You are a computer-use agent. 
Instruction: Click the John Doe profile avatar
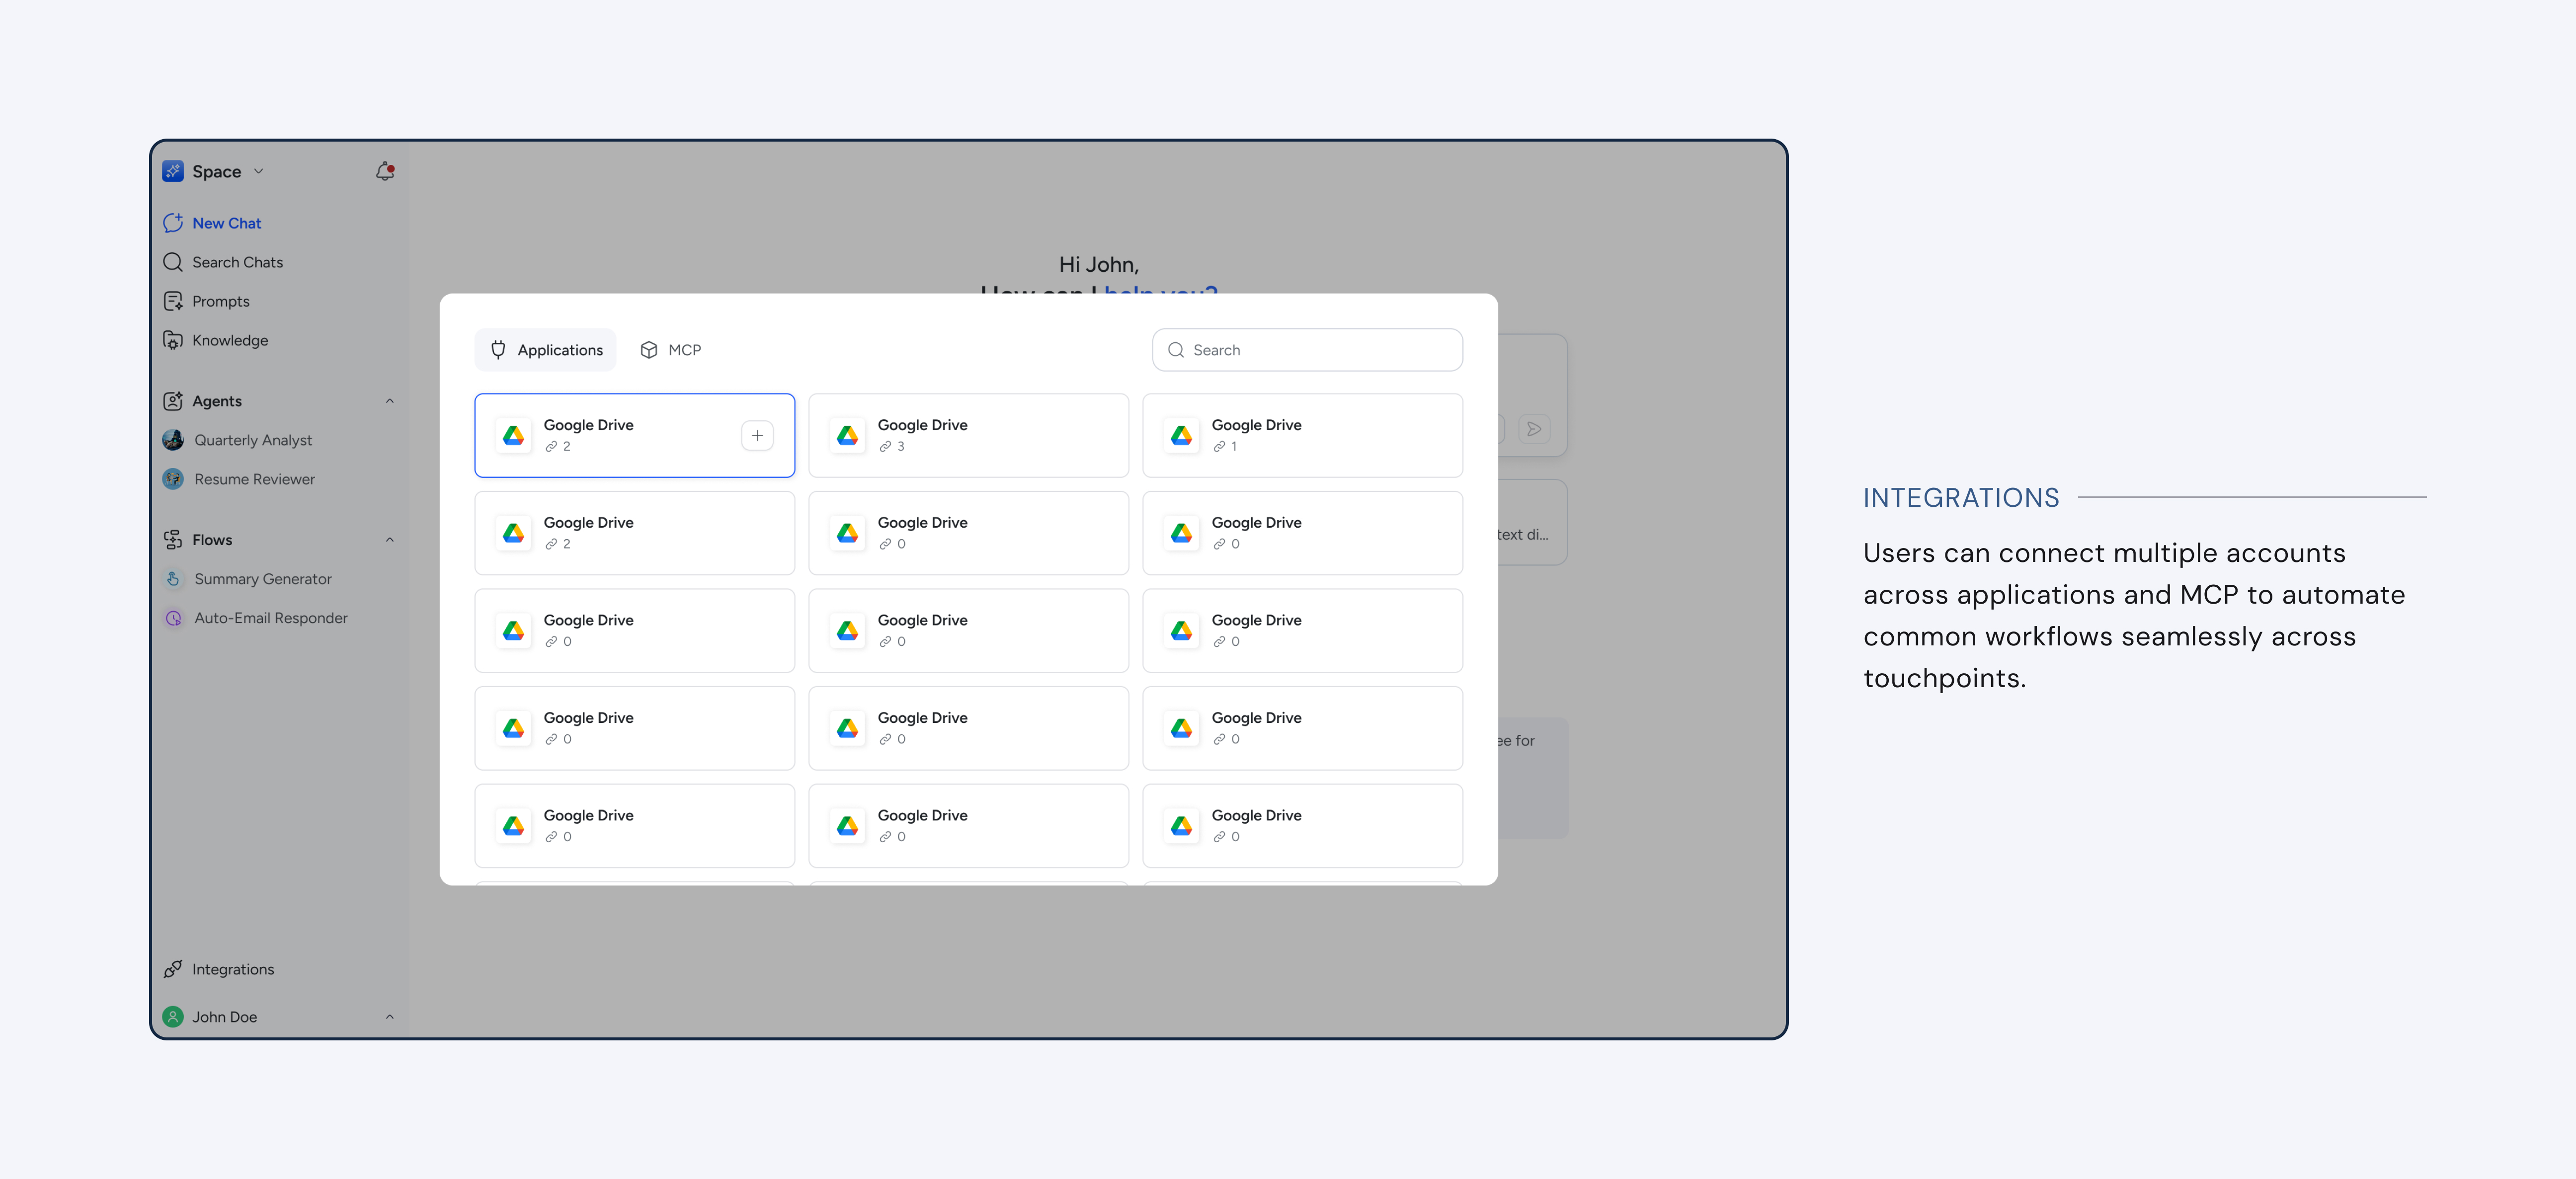click(172, 1016)
